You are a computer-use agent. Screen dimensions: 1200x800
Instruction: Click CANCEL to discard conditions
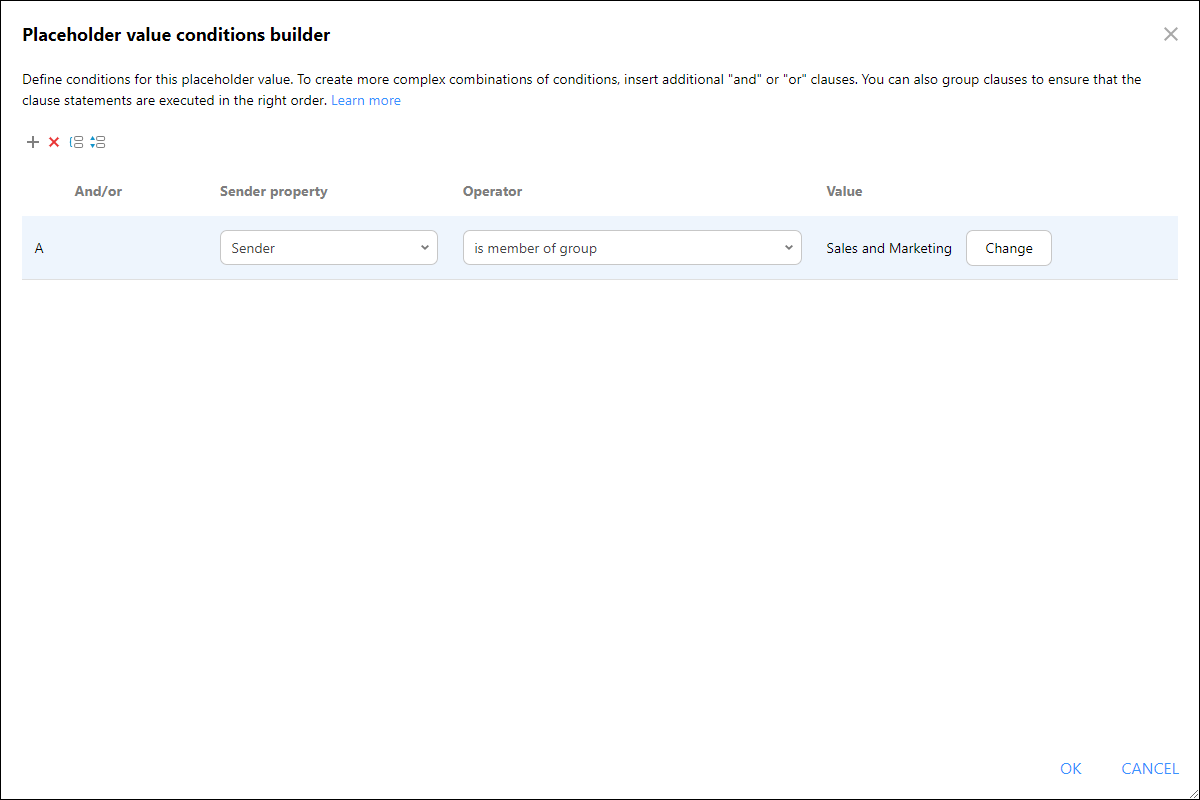(1150, 768)
